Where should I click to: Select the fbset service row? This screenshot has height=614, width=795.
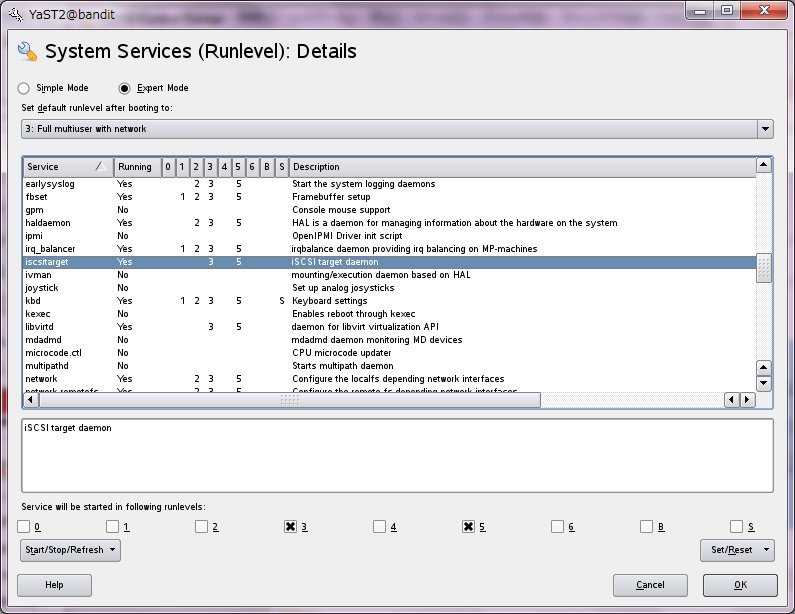click(x=389, y=197)
